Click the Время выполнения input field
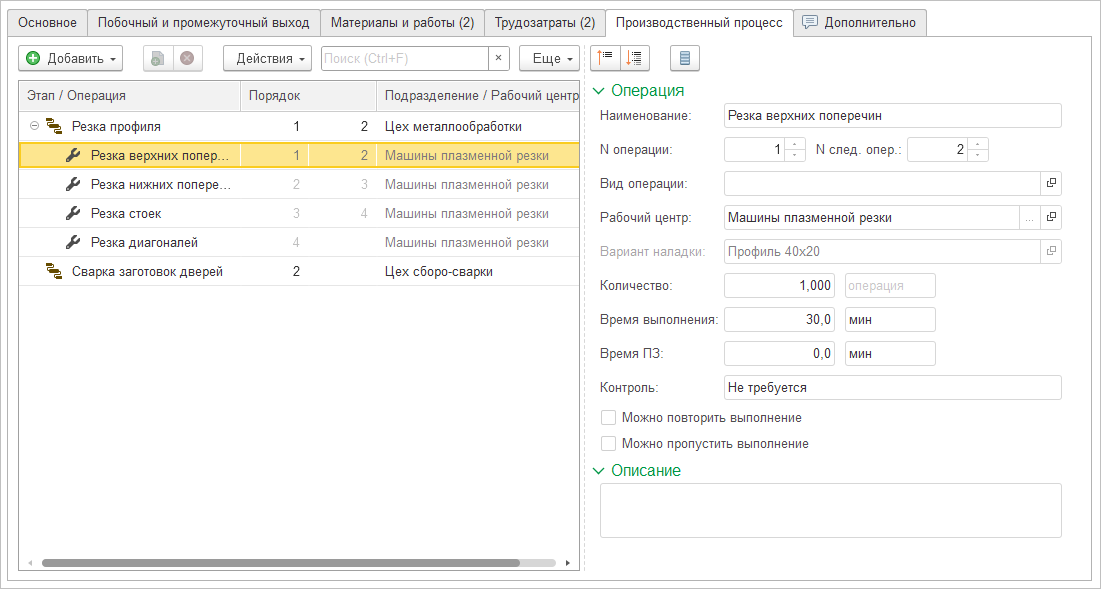Screen dimensions: 1101x589 pos(780,320)
